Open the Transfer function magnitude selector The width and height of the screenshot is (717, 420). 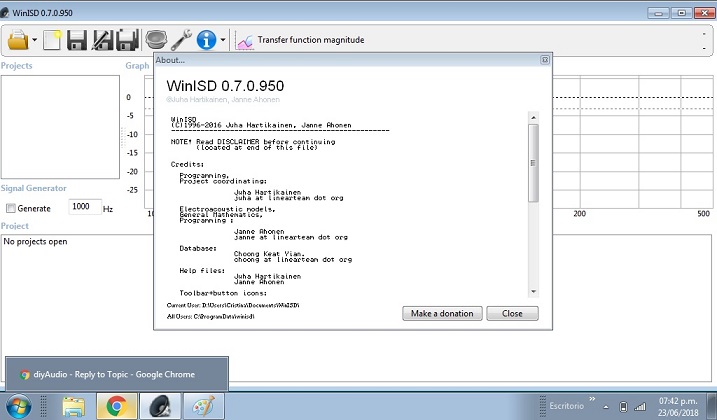pyautogui.click(x=311, y=40)
